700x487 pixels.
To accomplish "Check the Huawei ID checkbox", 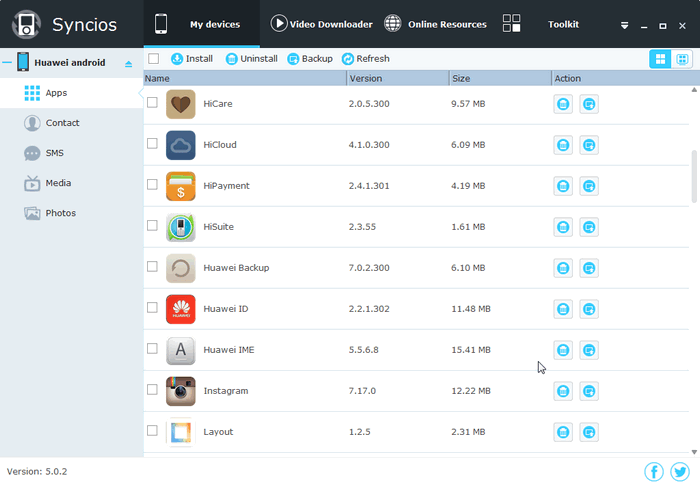I will tap(152, 308).
